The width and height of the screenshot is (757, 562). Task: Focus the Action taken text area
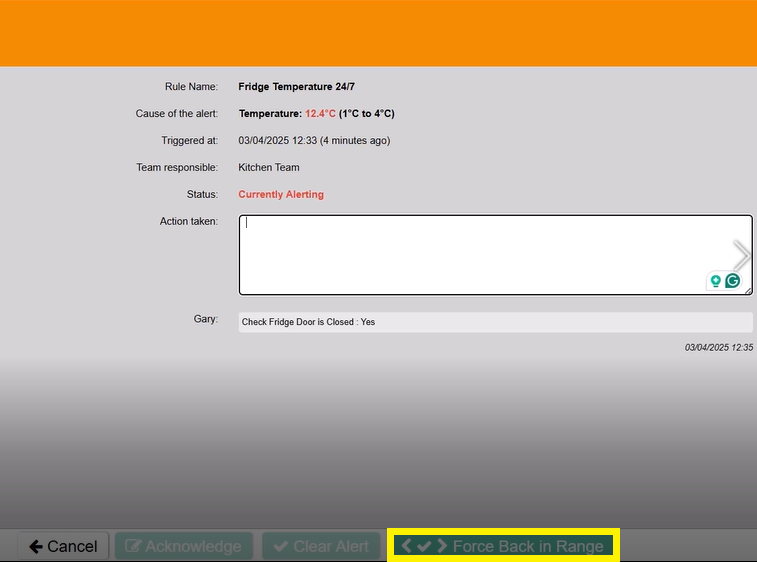(470, 250)
